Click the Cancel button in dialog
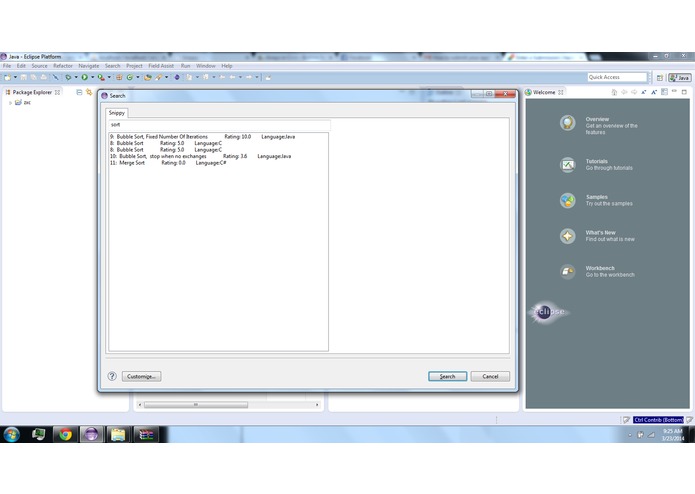 point(490,376)
